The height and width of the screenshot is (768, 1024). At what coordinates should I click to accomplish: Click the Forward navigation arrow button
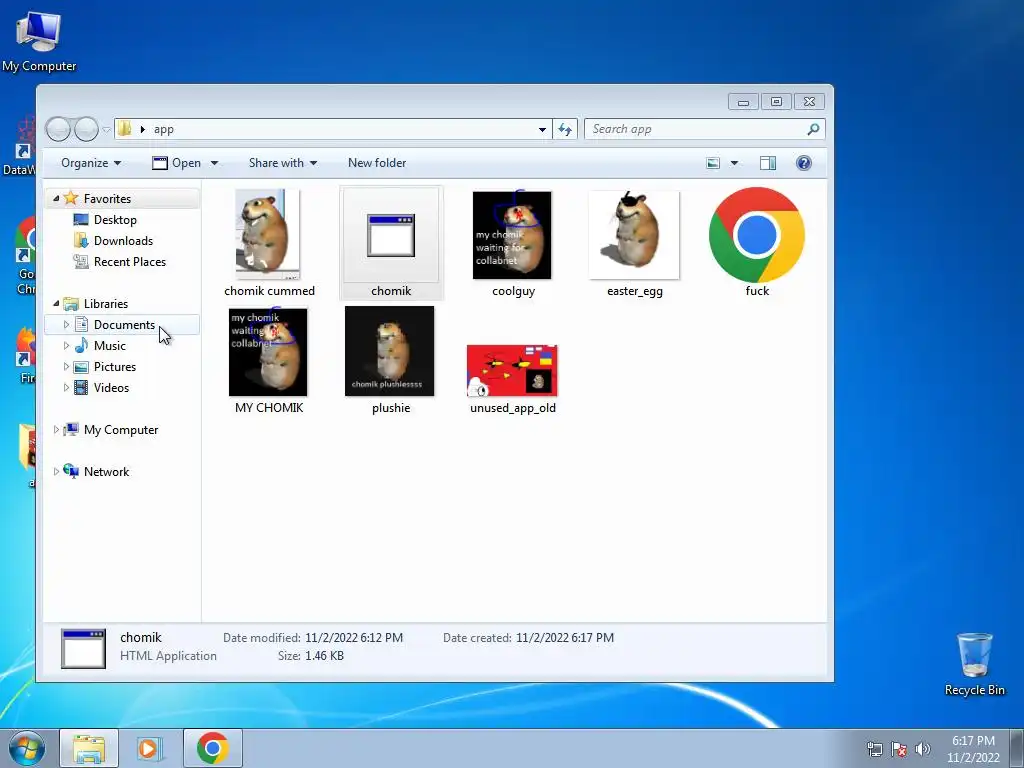86,129
